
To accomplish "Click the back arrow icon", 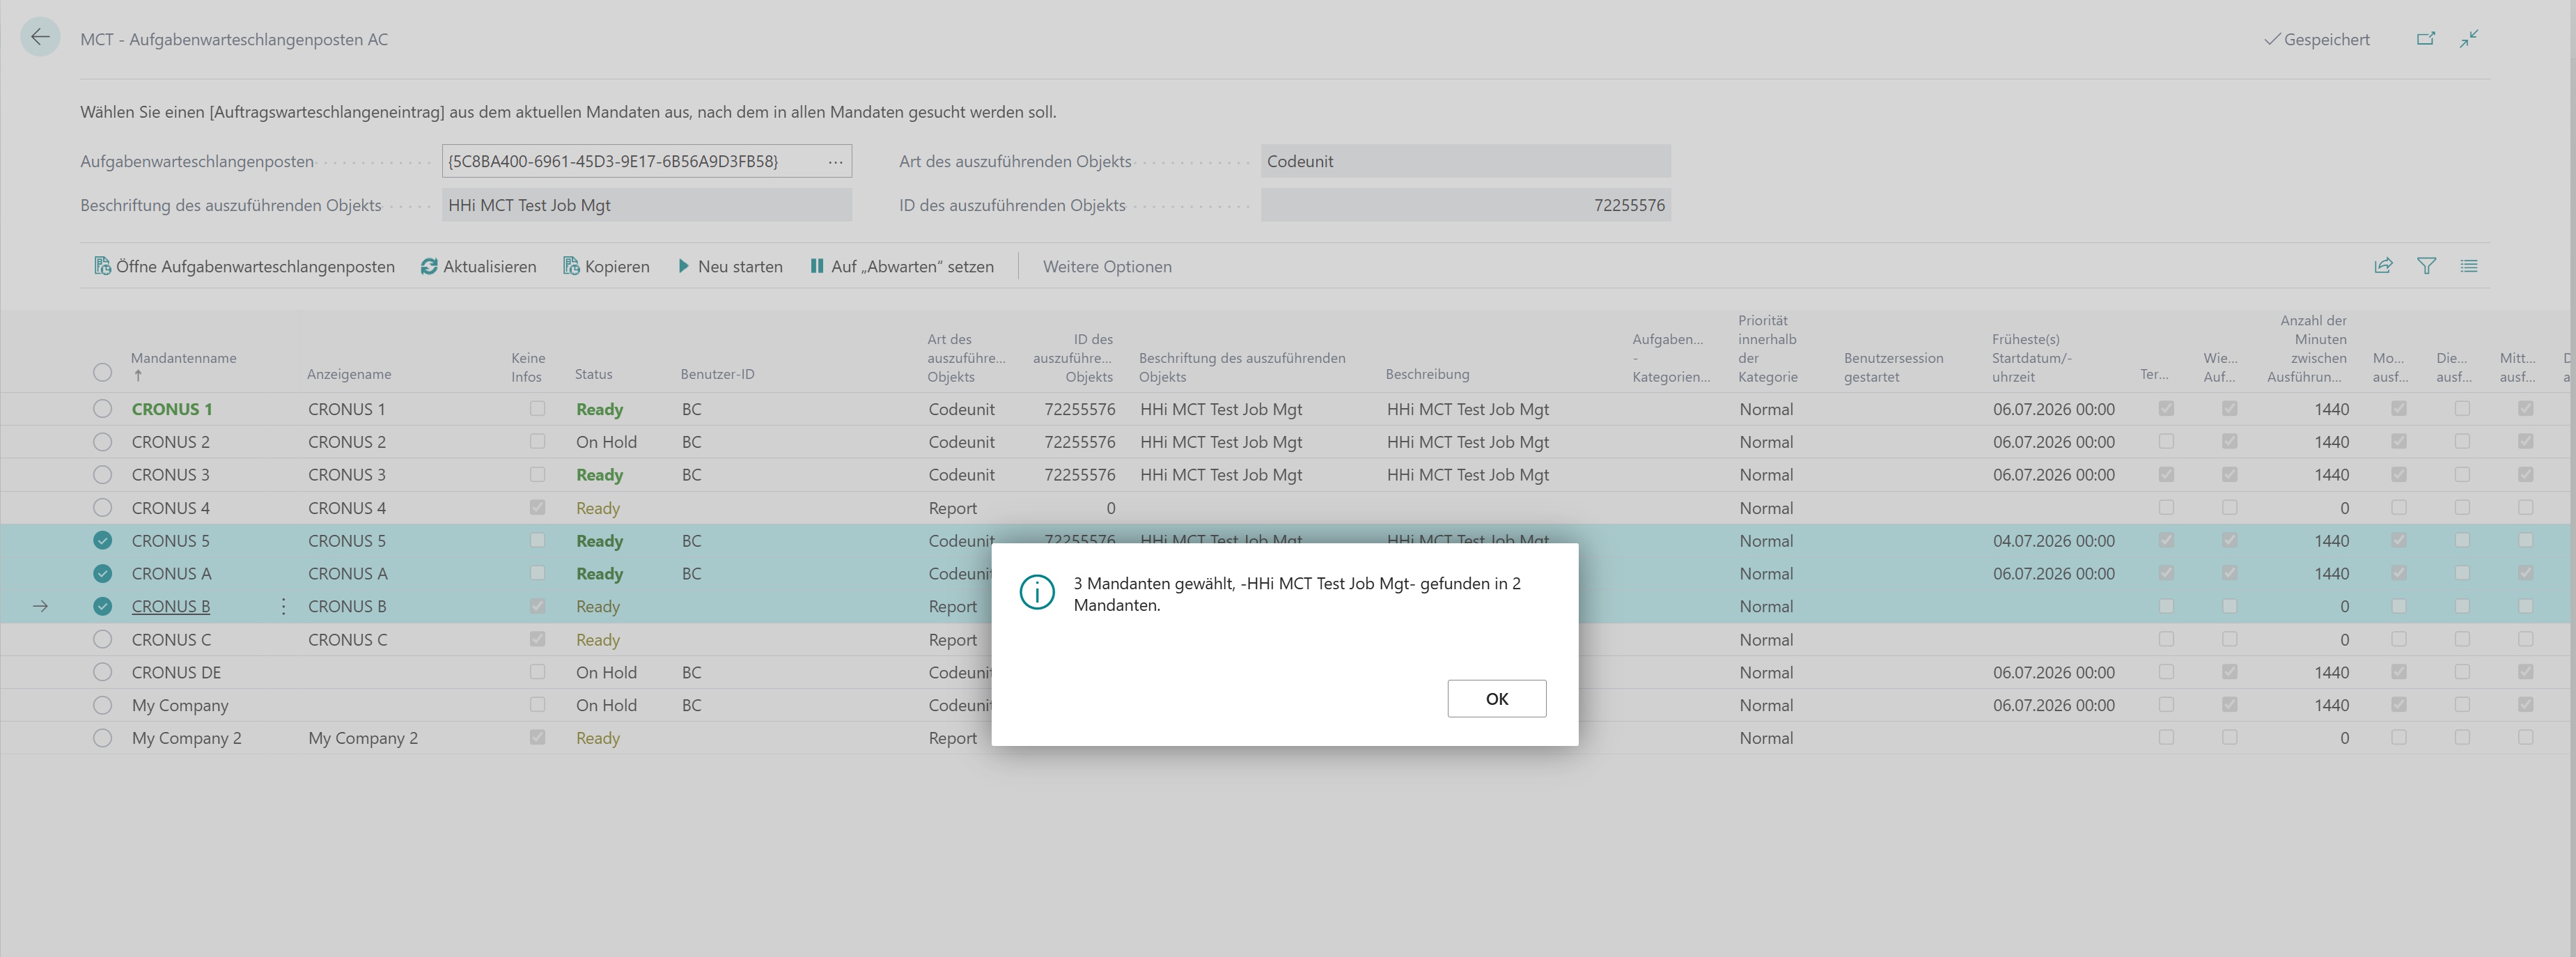I will [x=40, y=38].
